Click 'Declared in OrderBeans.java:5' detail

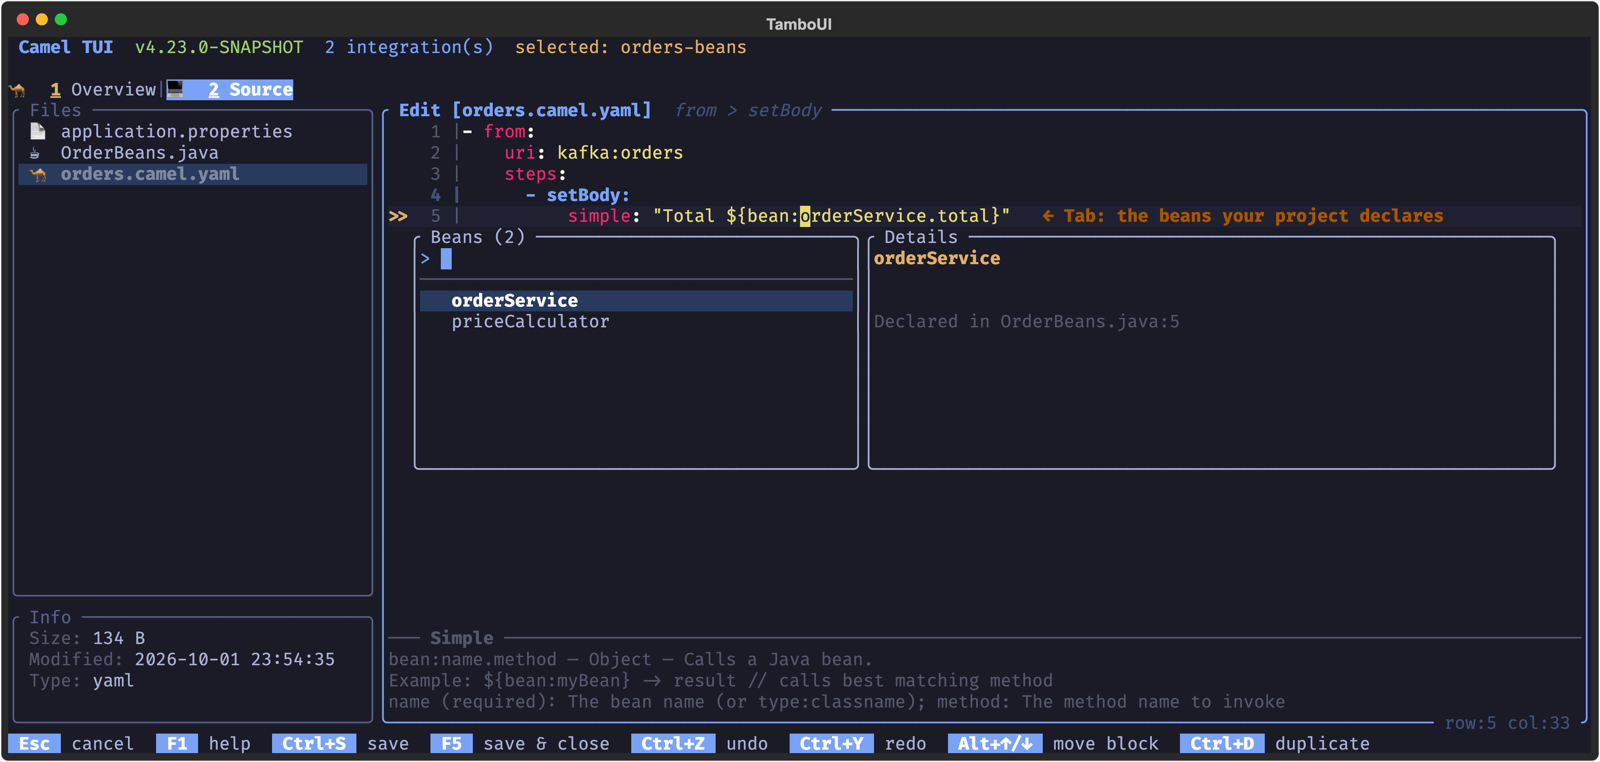click(1026, 322)
